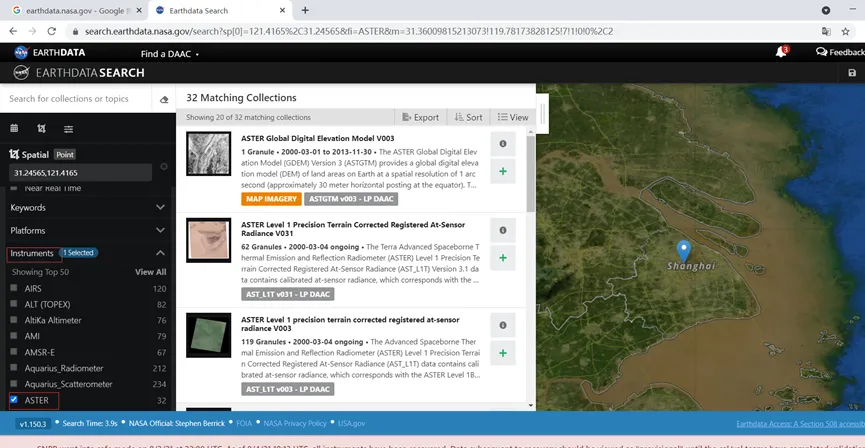This screenshot has height=448, width=865.
Task: Bookmark page with star icon
Action: point(845,31)
